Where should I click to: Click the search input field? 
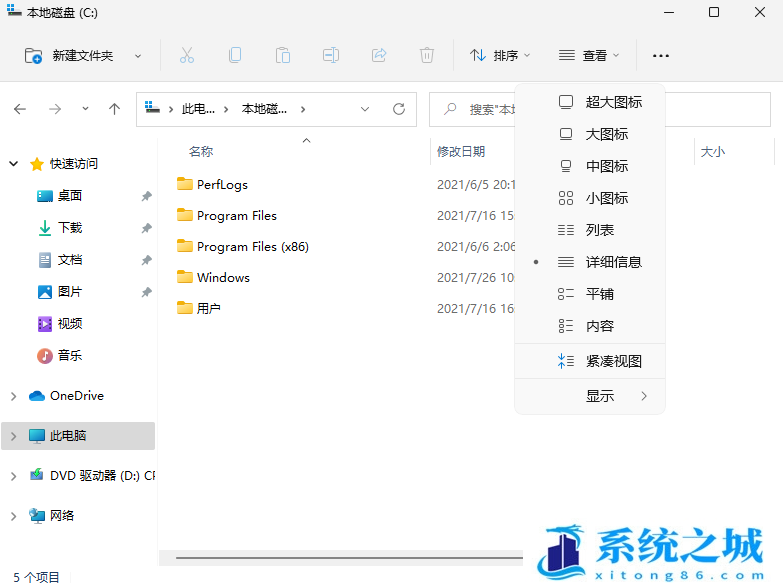point(599,109)
